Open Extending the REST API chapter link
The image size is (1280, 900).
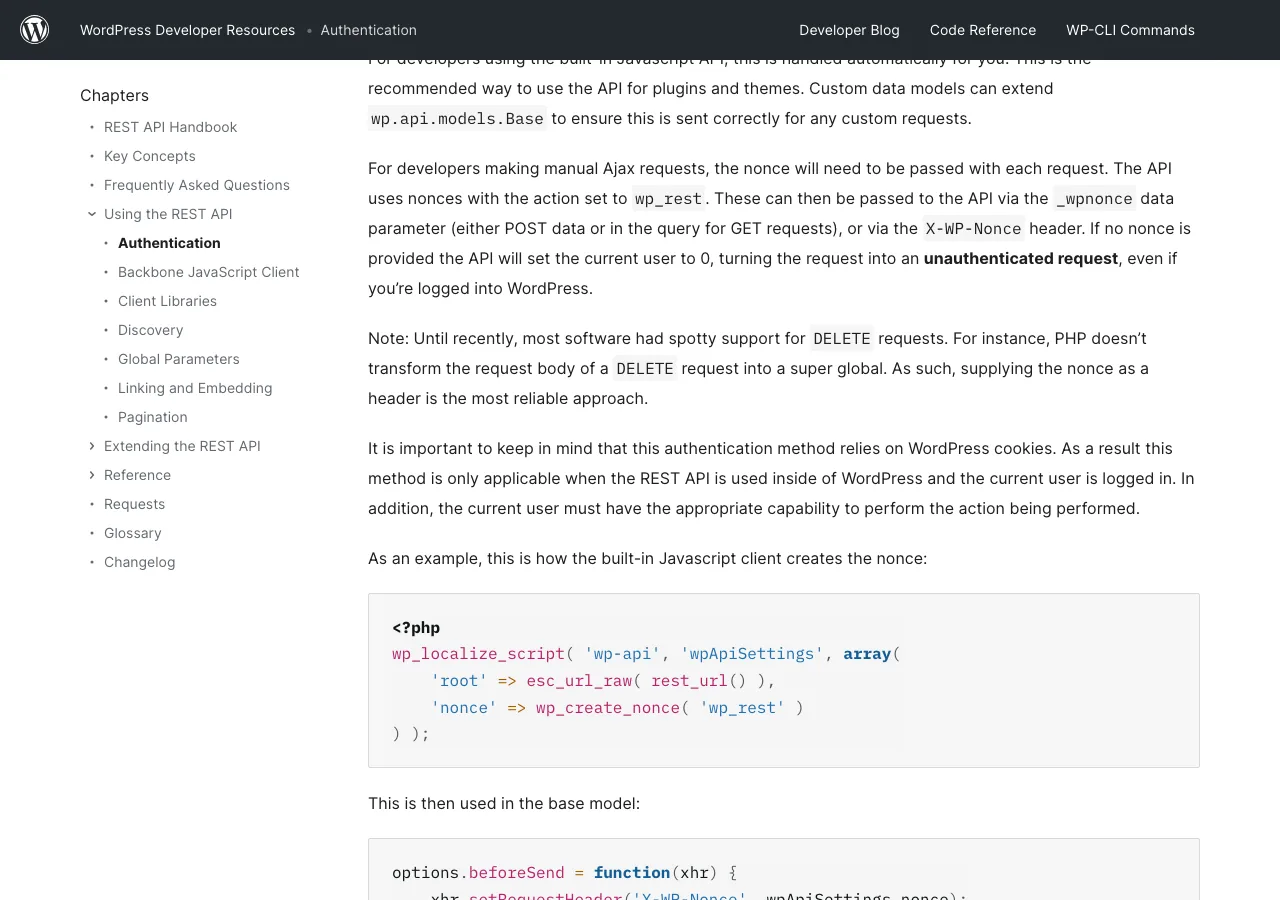pos(182,446)
